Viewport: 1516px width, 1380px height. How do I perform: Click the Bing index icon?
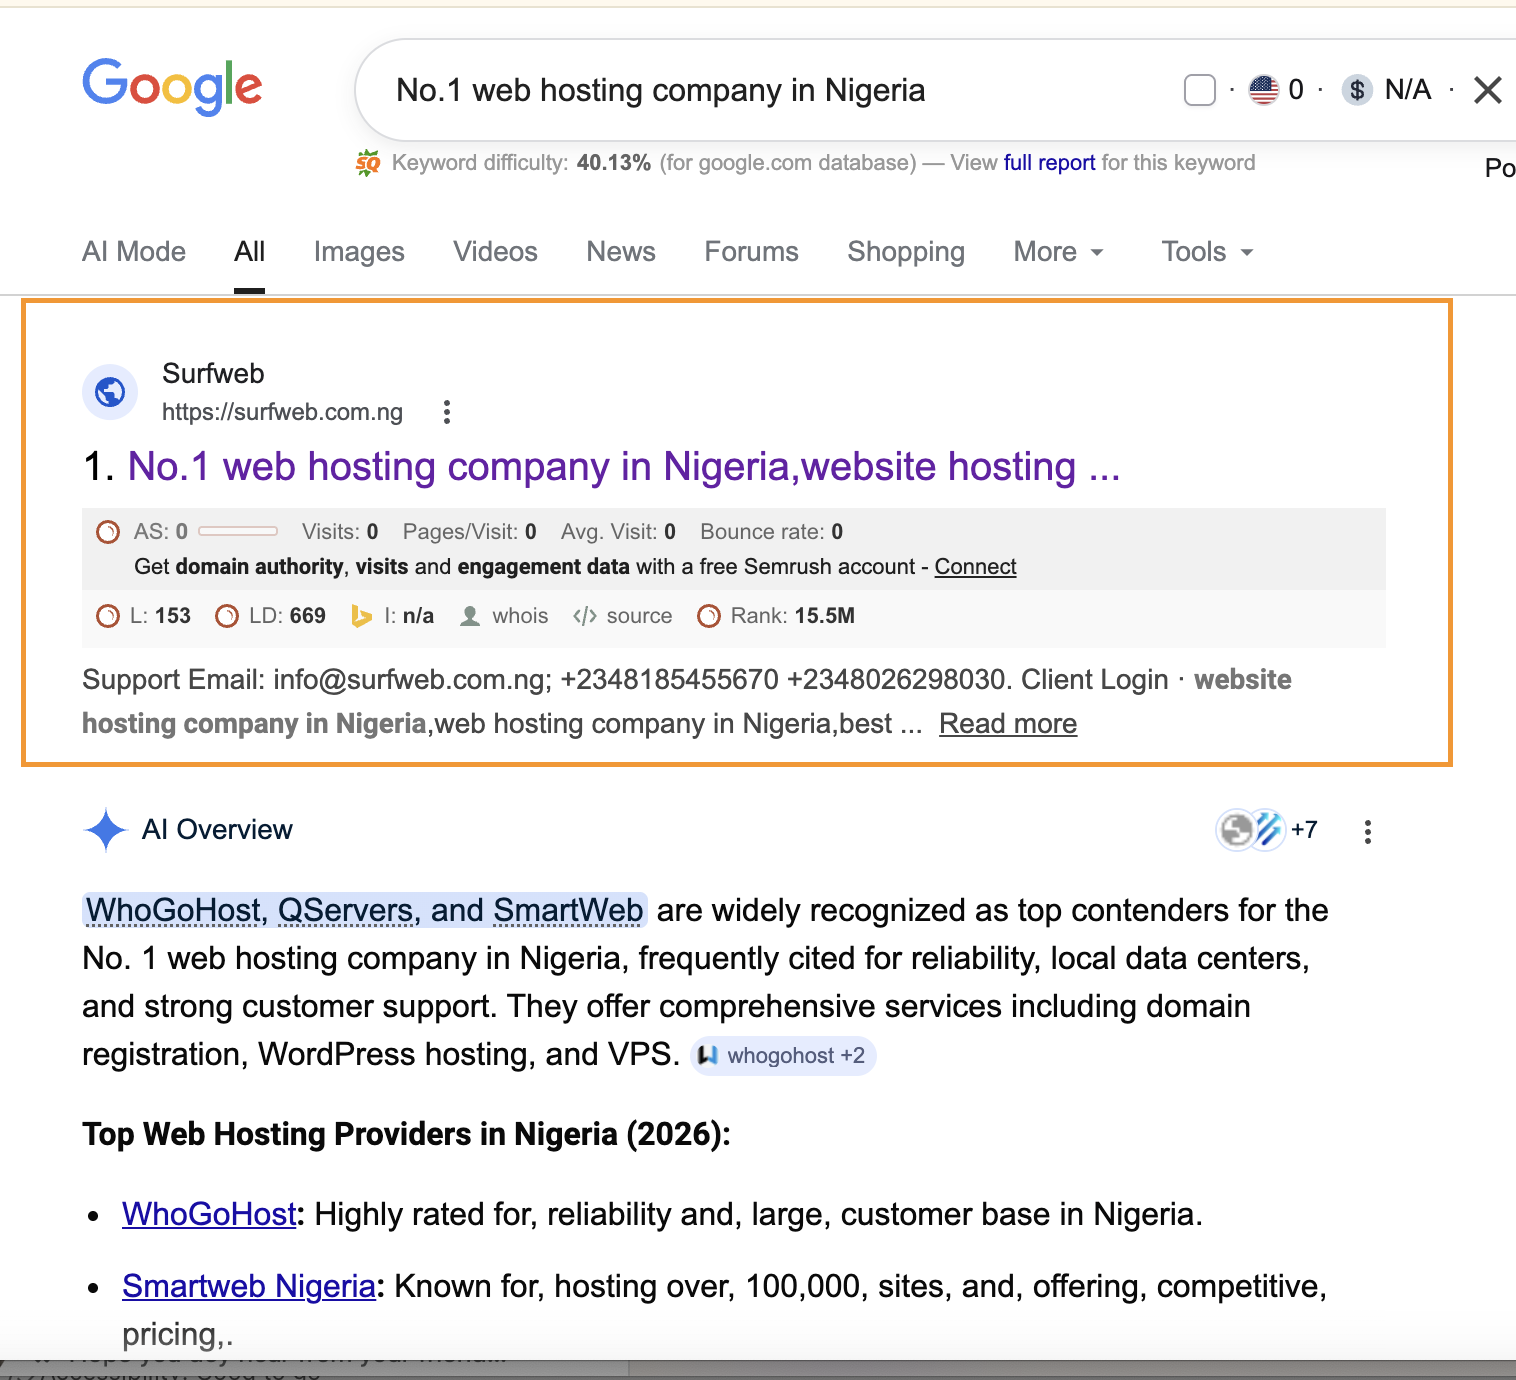click(361, 616)
